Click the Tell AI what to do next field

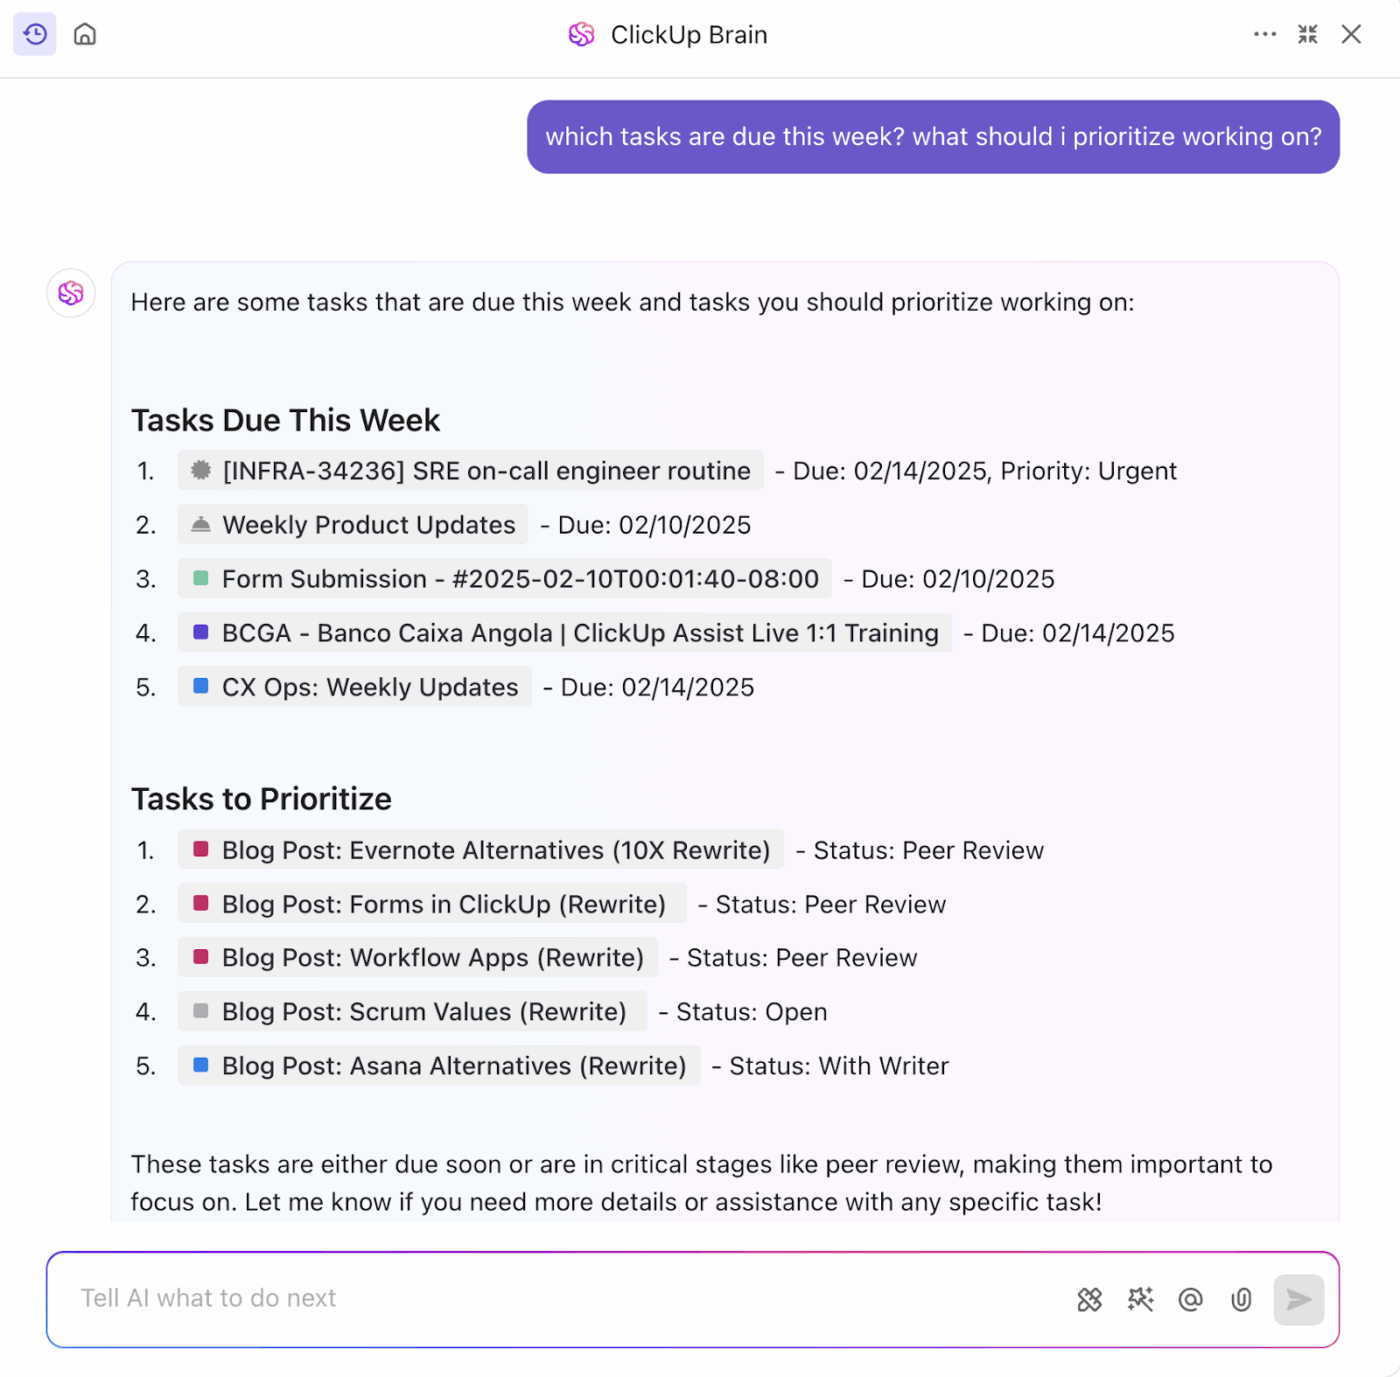[400, 1298]
